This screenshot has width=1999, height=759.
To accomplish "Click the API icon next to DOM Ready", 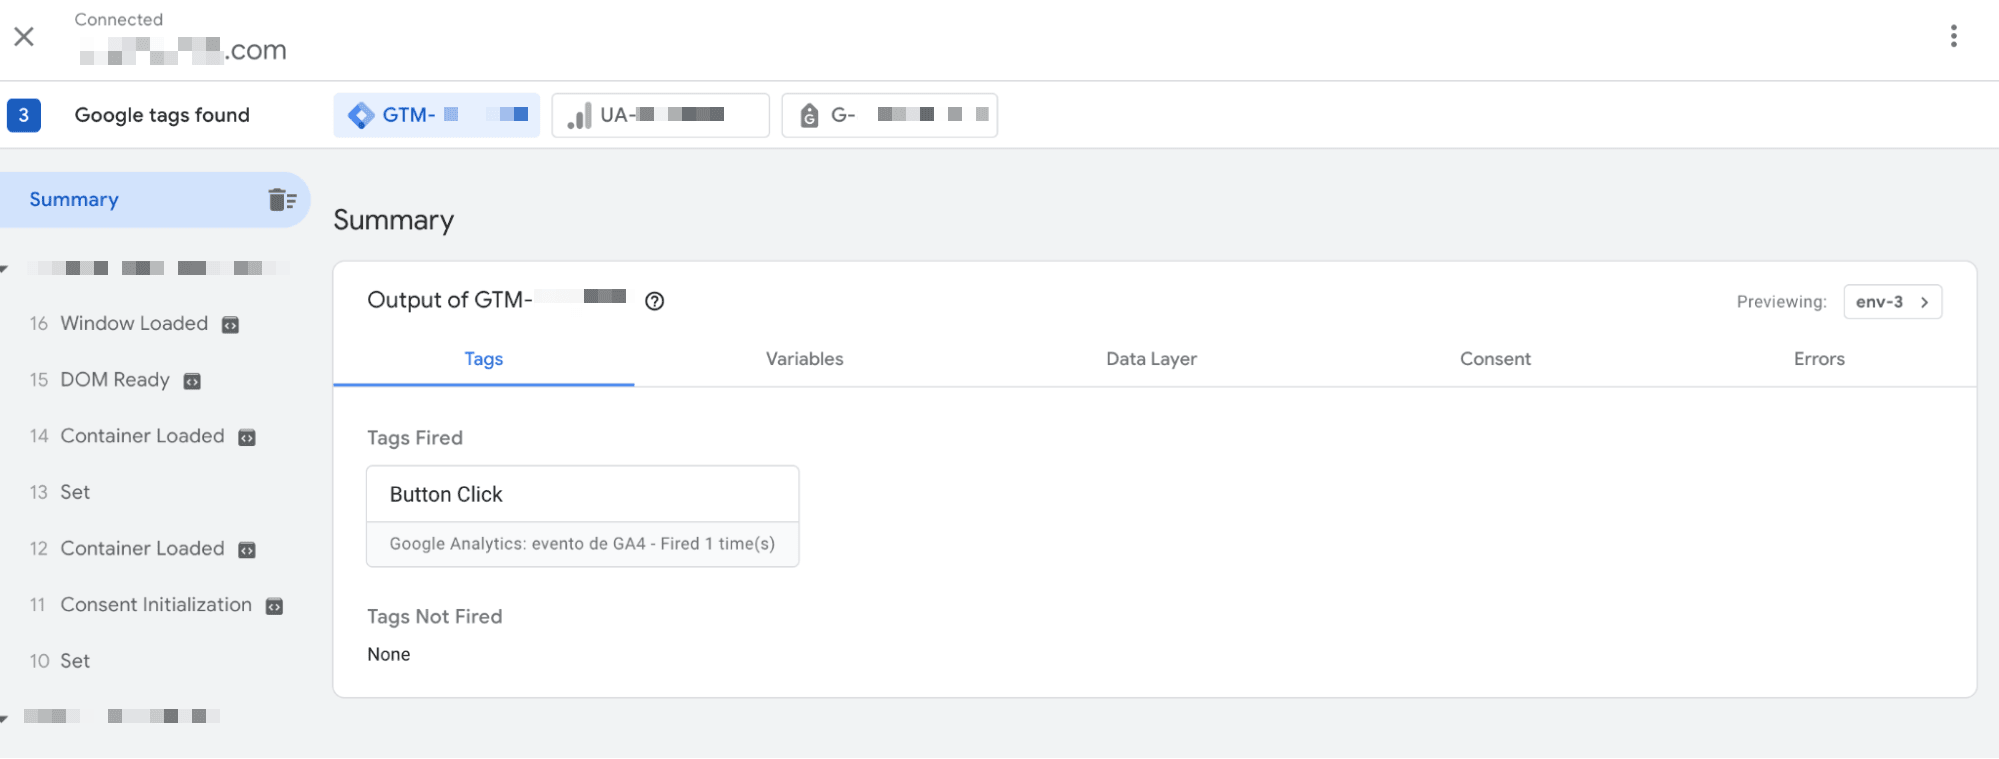I will tap(192, 381).
